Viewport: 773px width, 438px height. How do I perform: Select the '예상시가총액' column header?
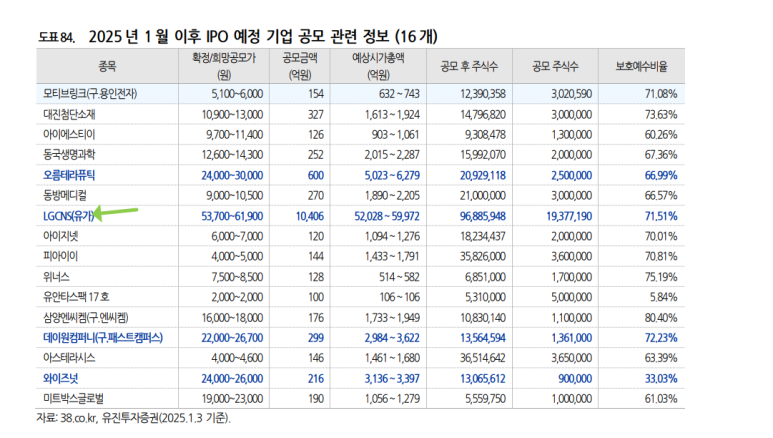378,58
